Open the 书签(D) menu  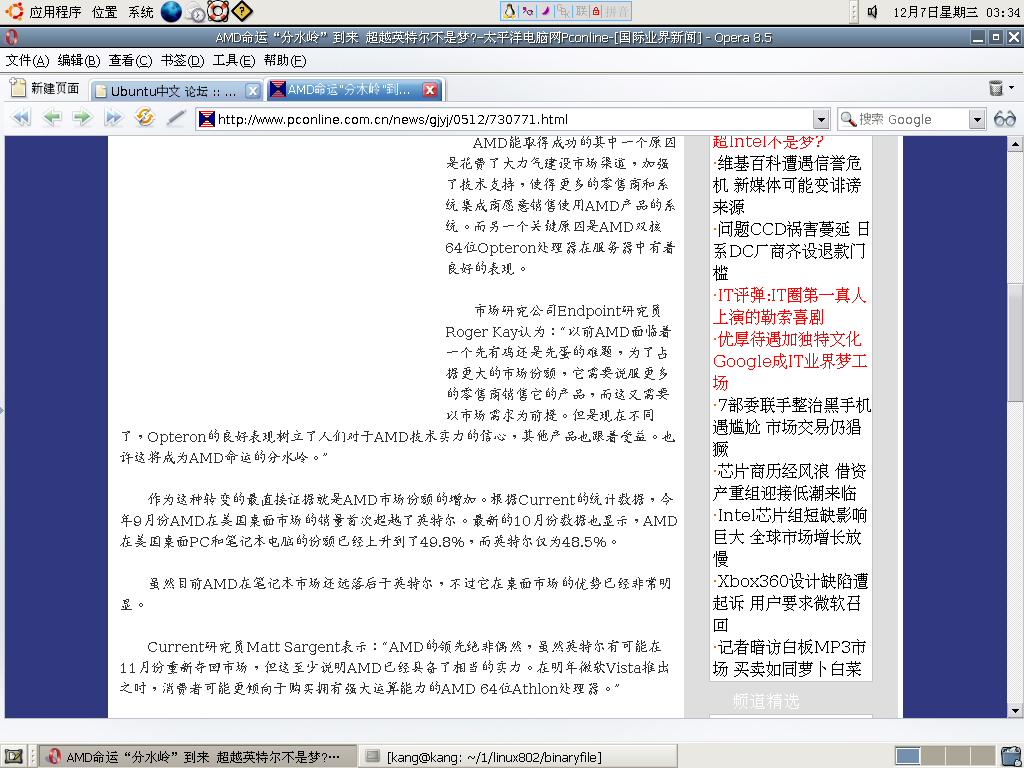coord(182,61)
